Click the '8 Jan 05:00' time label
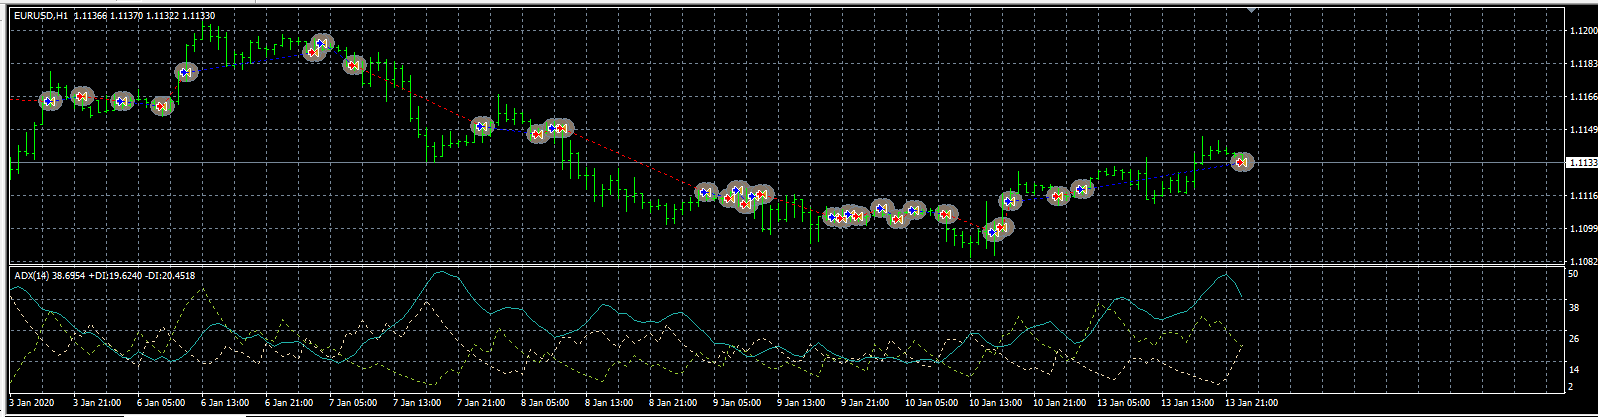The height and width of the screenshot is (417, 1598). 545,403
